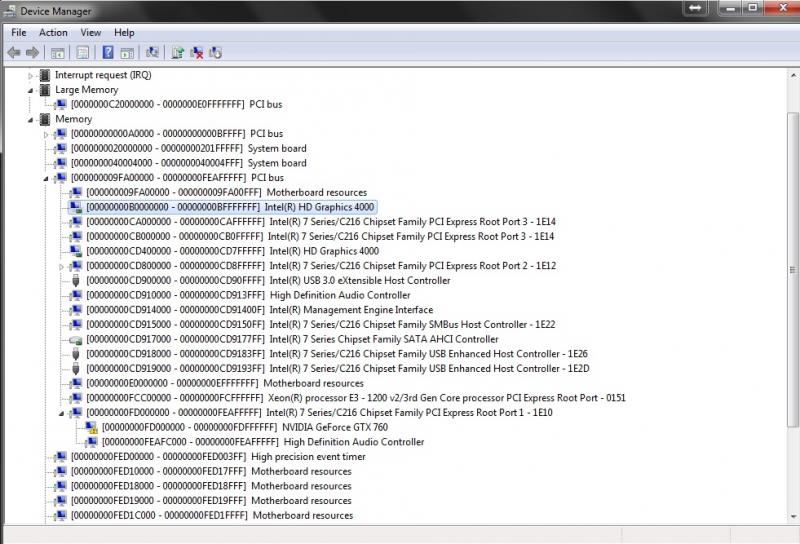Select High Definition Audio Controller at FEAFC000
Screen dimensions: 800x544
pos(263,442)
